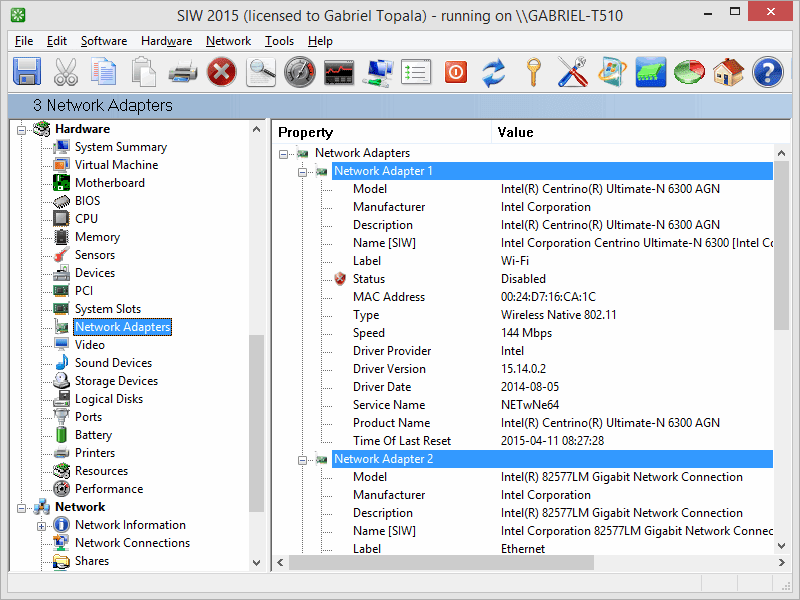This screenshot has height=600, width=800.
Task: Click the Home toolbar icon
Action: coord(728,71)
